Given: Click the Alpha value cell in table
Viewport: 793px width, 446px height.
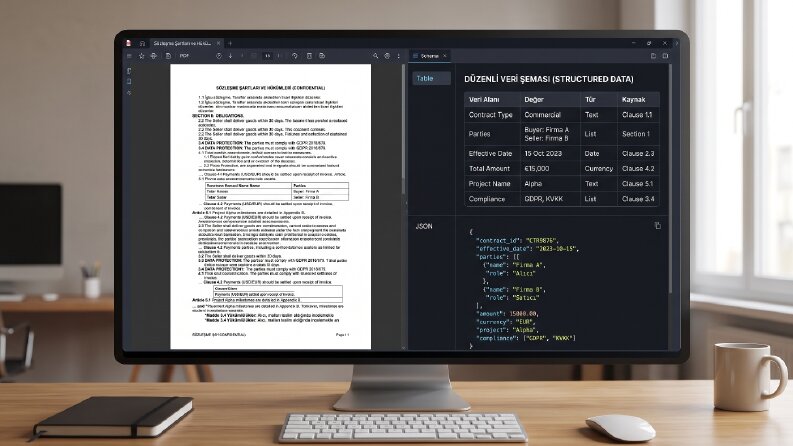Looking at the screenshot, I should (x=550, y=184).
